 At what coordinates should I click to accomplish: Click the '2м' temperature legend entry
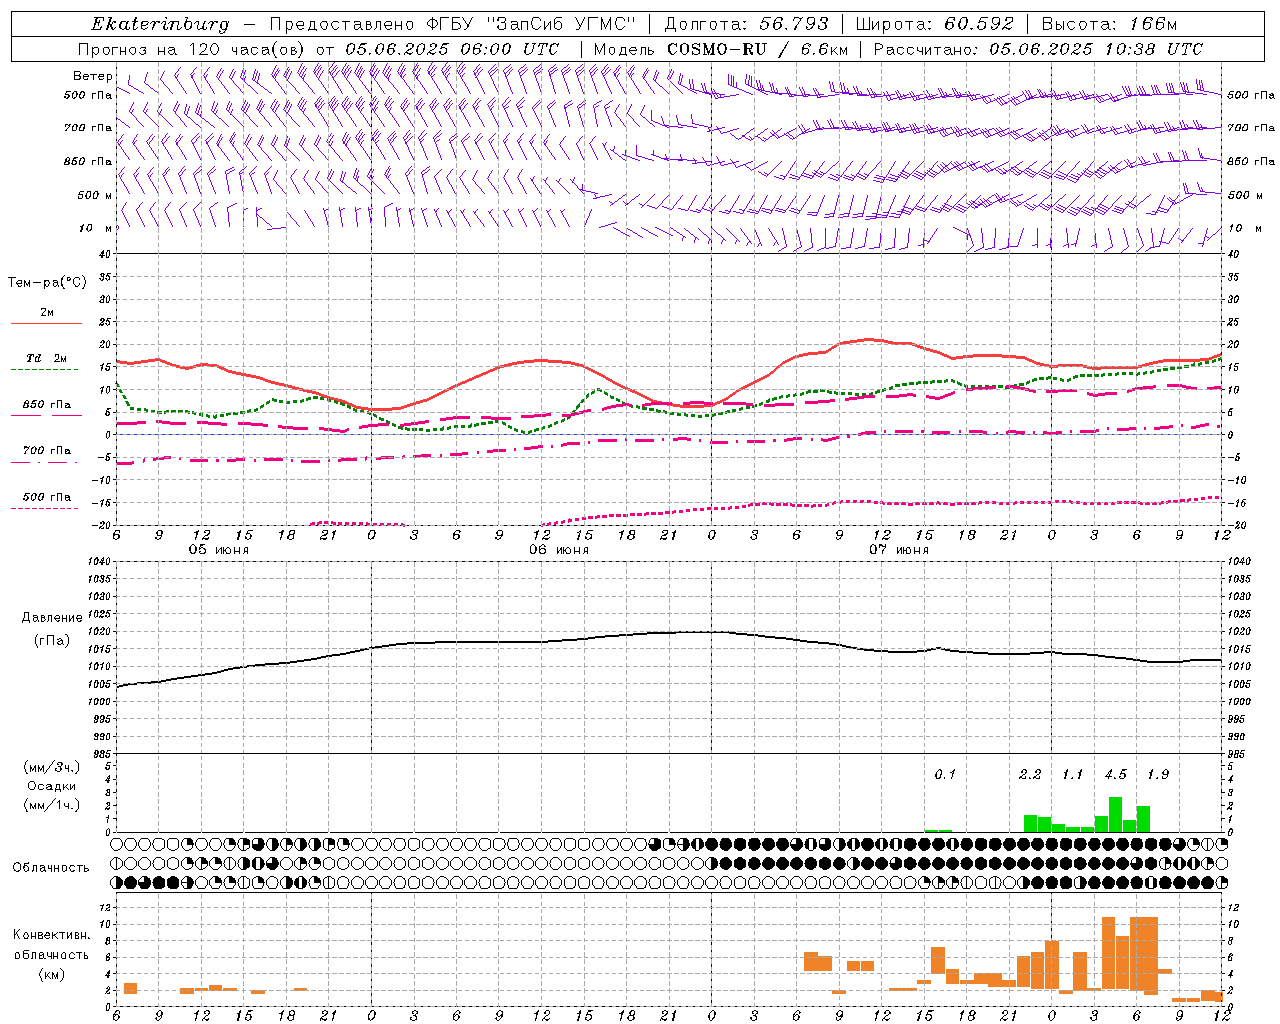click(47, 313)
